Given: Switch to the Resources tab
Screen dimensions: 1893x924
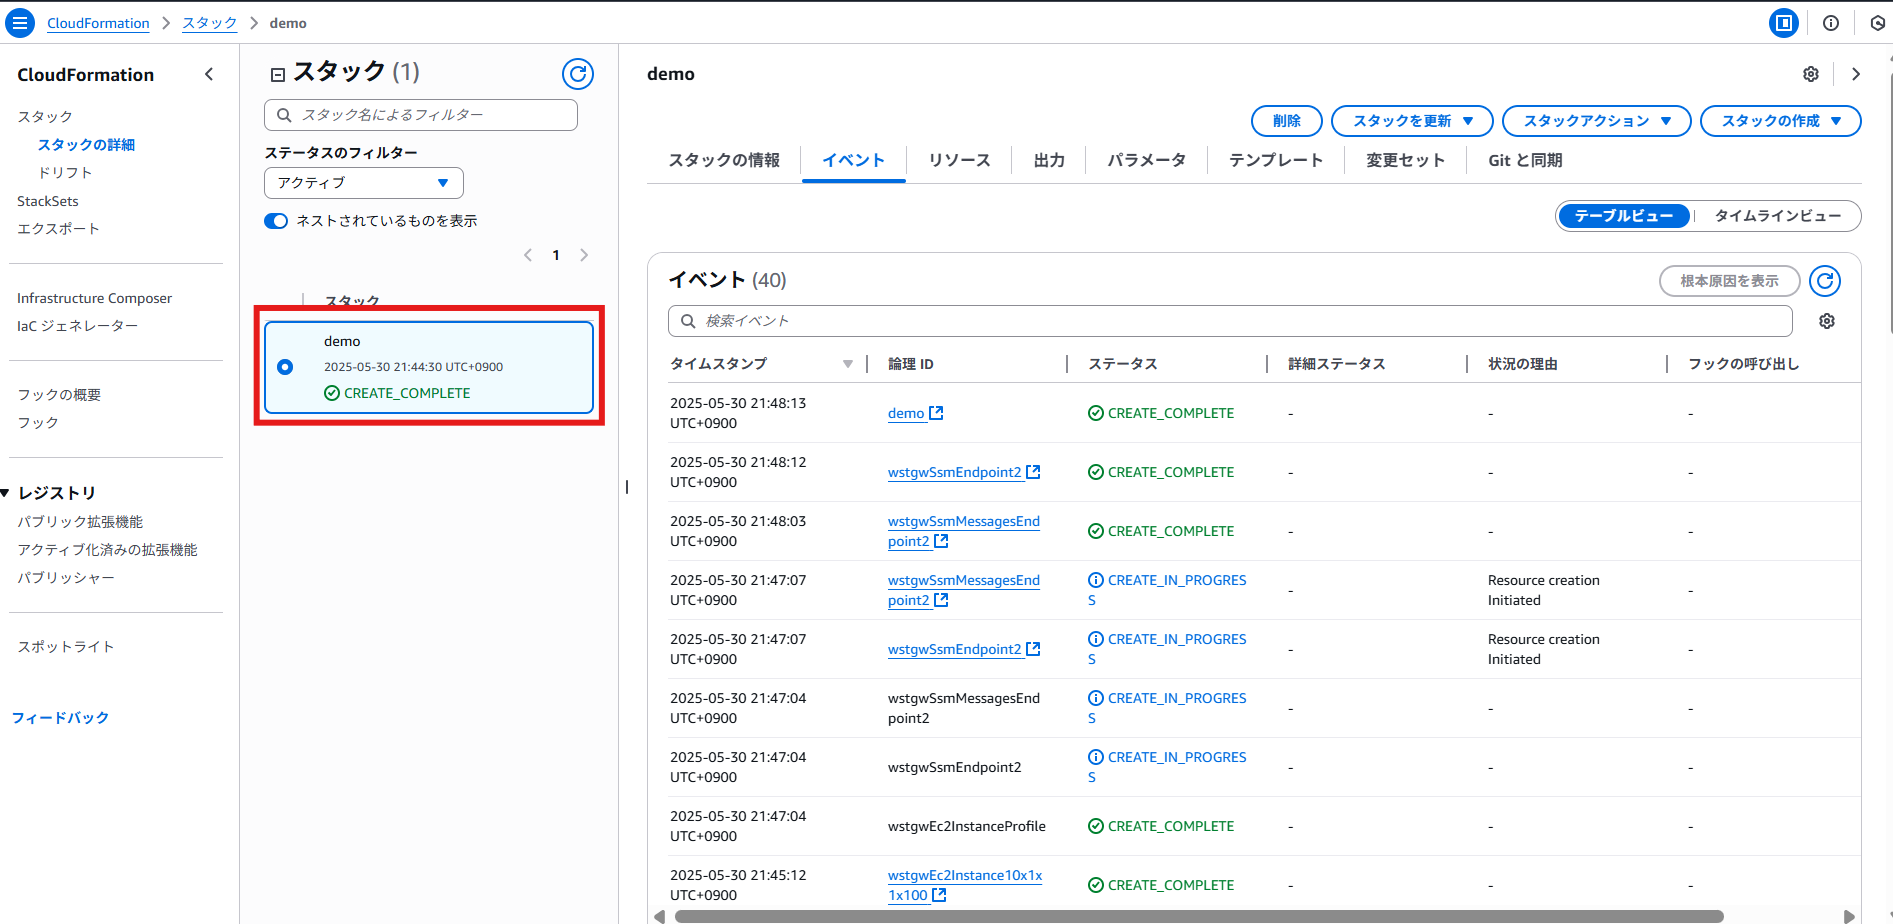Looking at the screenshot, I should coord(959,160).
